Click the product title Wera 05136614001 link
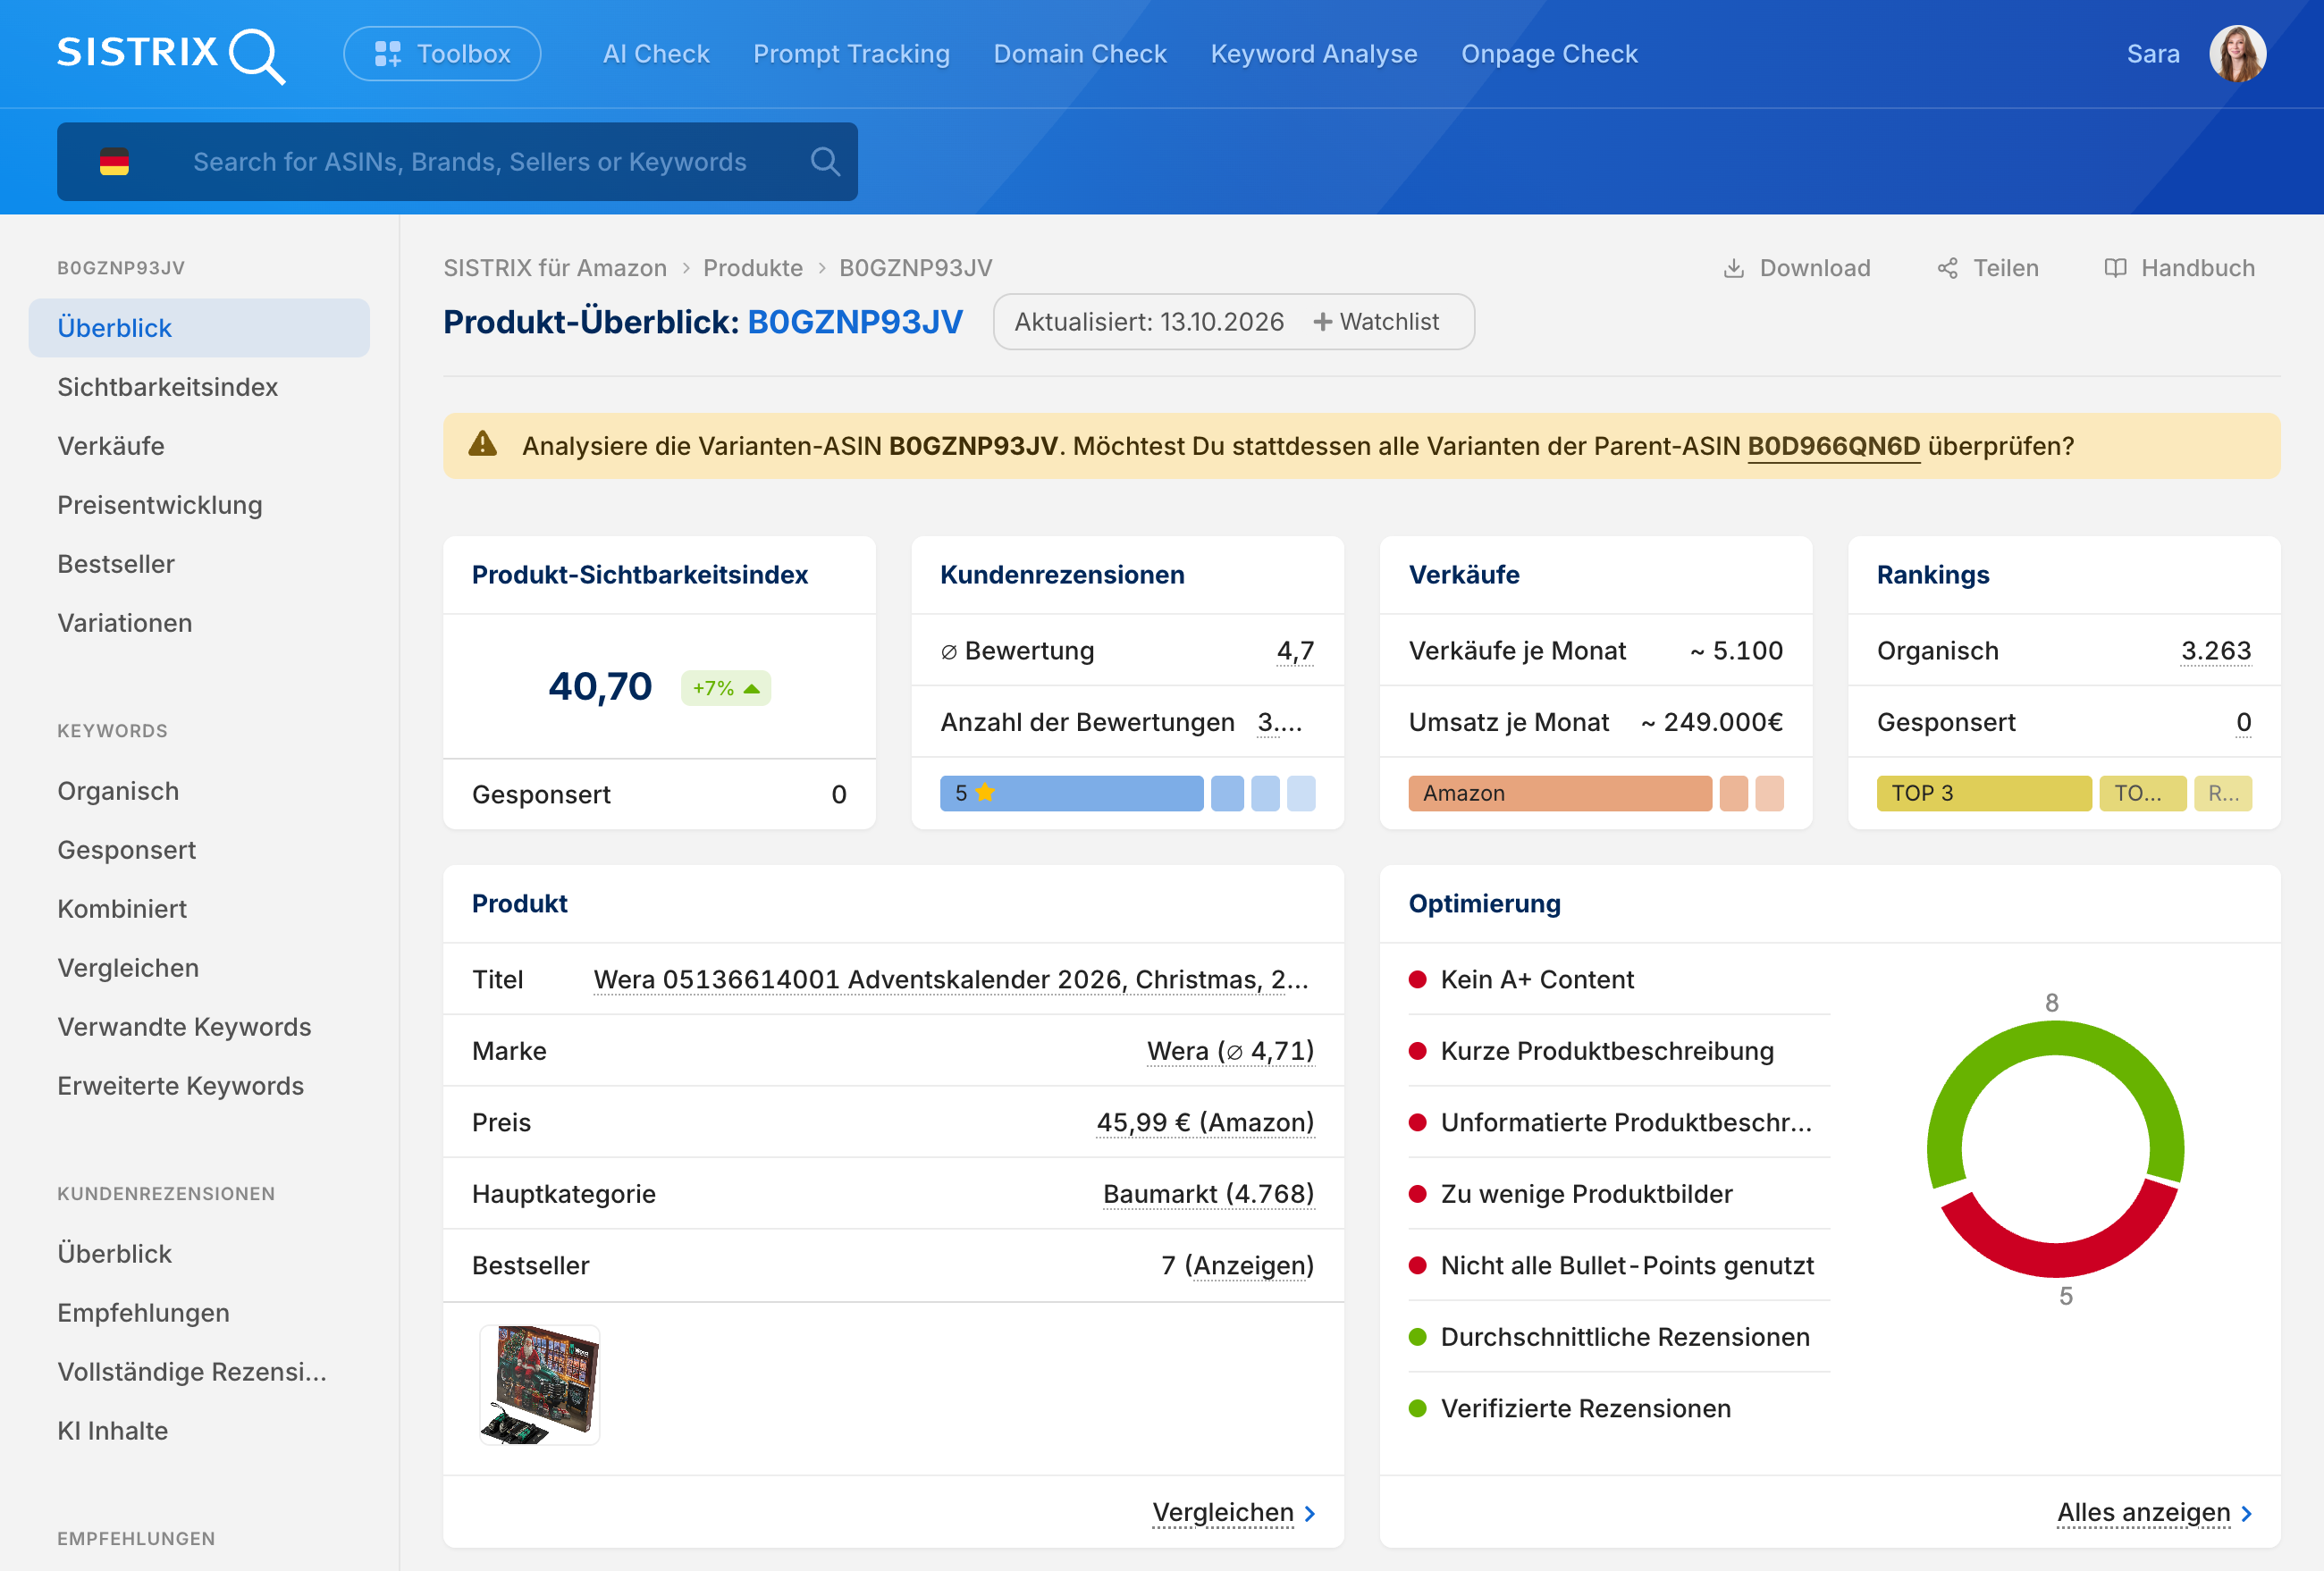2324x1571 pixels. pos(951,980)
